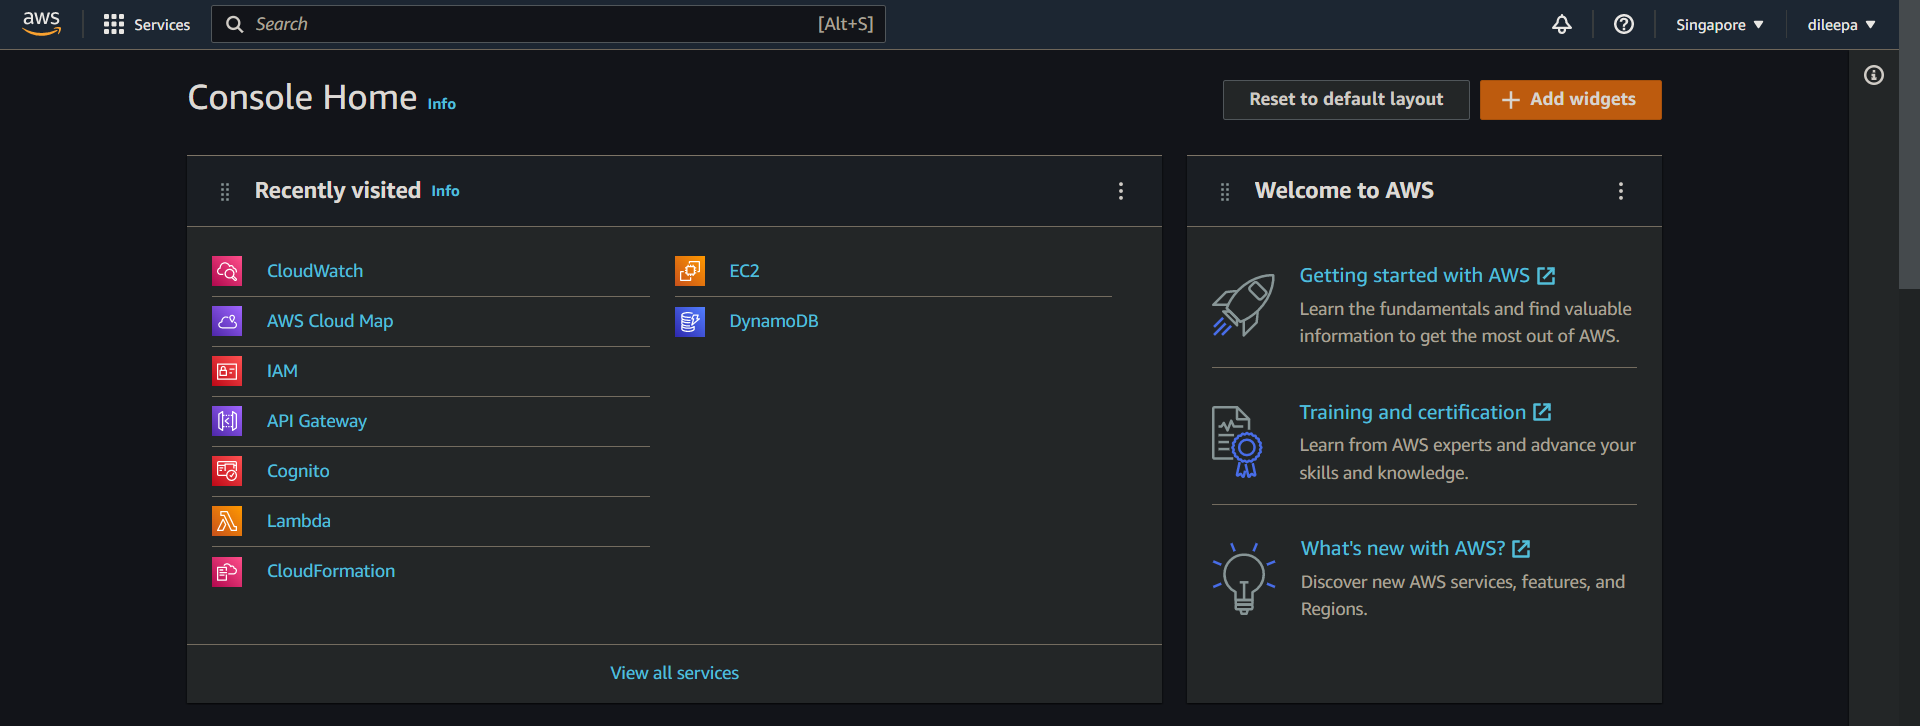Open the EC2 link
1920x726 pixels.
click(x=744, y=271)
